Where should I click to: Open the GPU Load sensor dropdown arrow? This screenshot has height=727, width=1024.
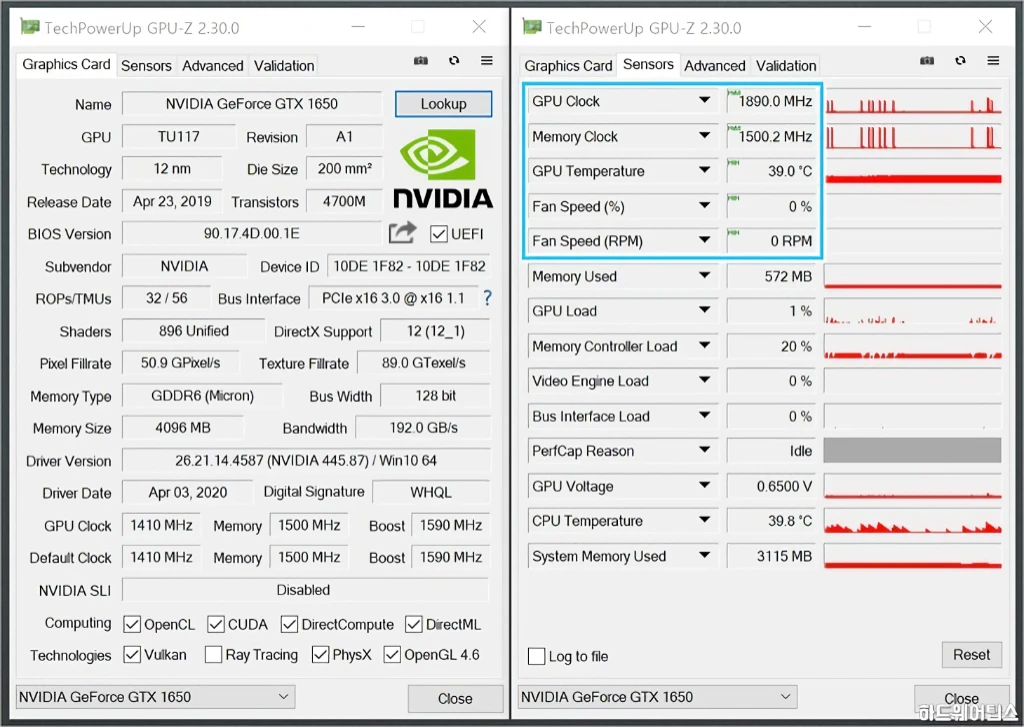pos(704,310)
